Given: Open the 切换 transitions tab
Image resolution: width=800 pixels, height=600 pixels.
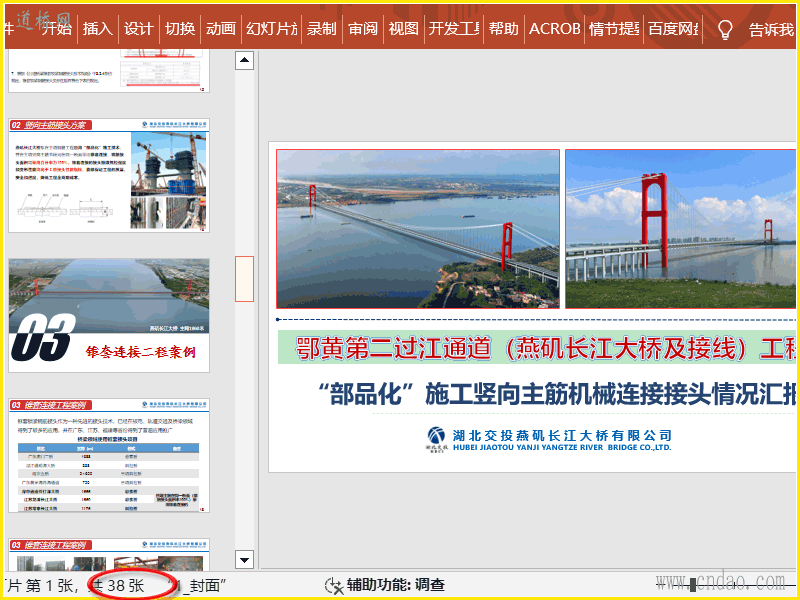Looking at the screenshot, I should pos(180,29).
